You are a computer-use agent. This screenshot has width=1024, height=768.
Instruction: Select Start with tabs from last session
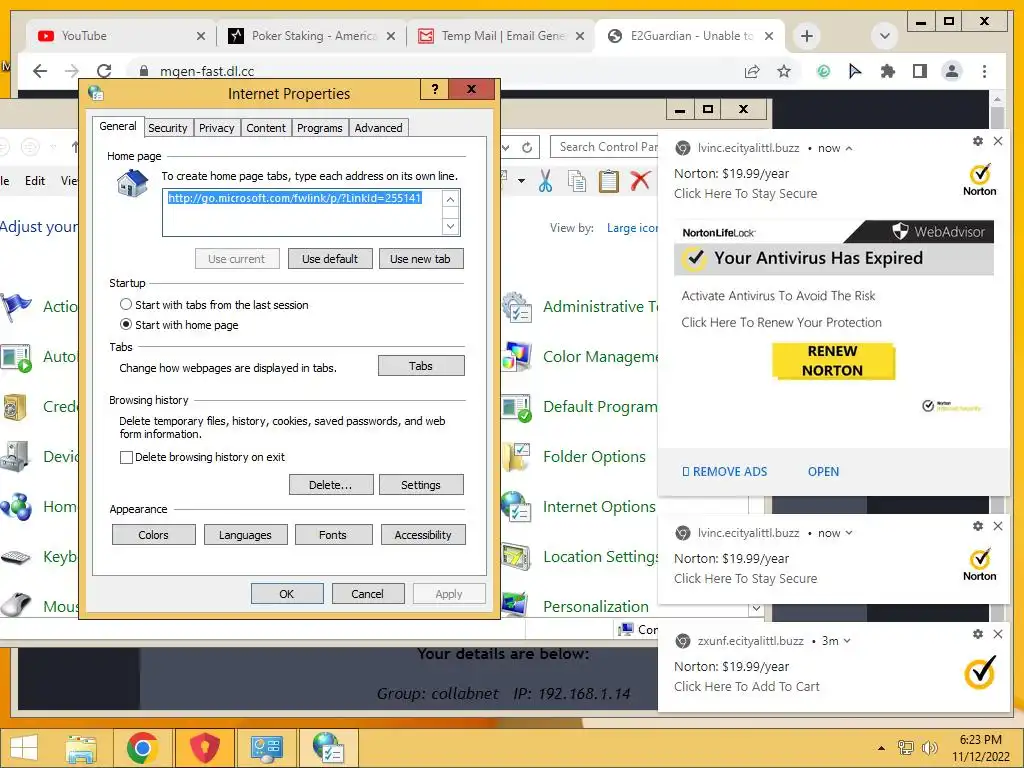(x=126, y=304)
